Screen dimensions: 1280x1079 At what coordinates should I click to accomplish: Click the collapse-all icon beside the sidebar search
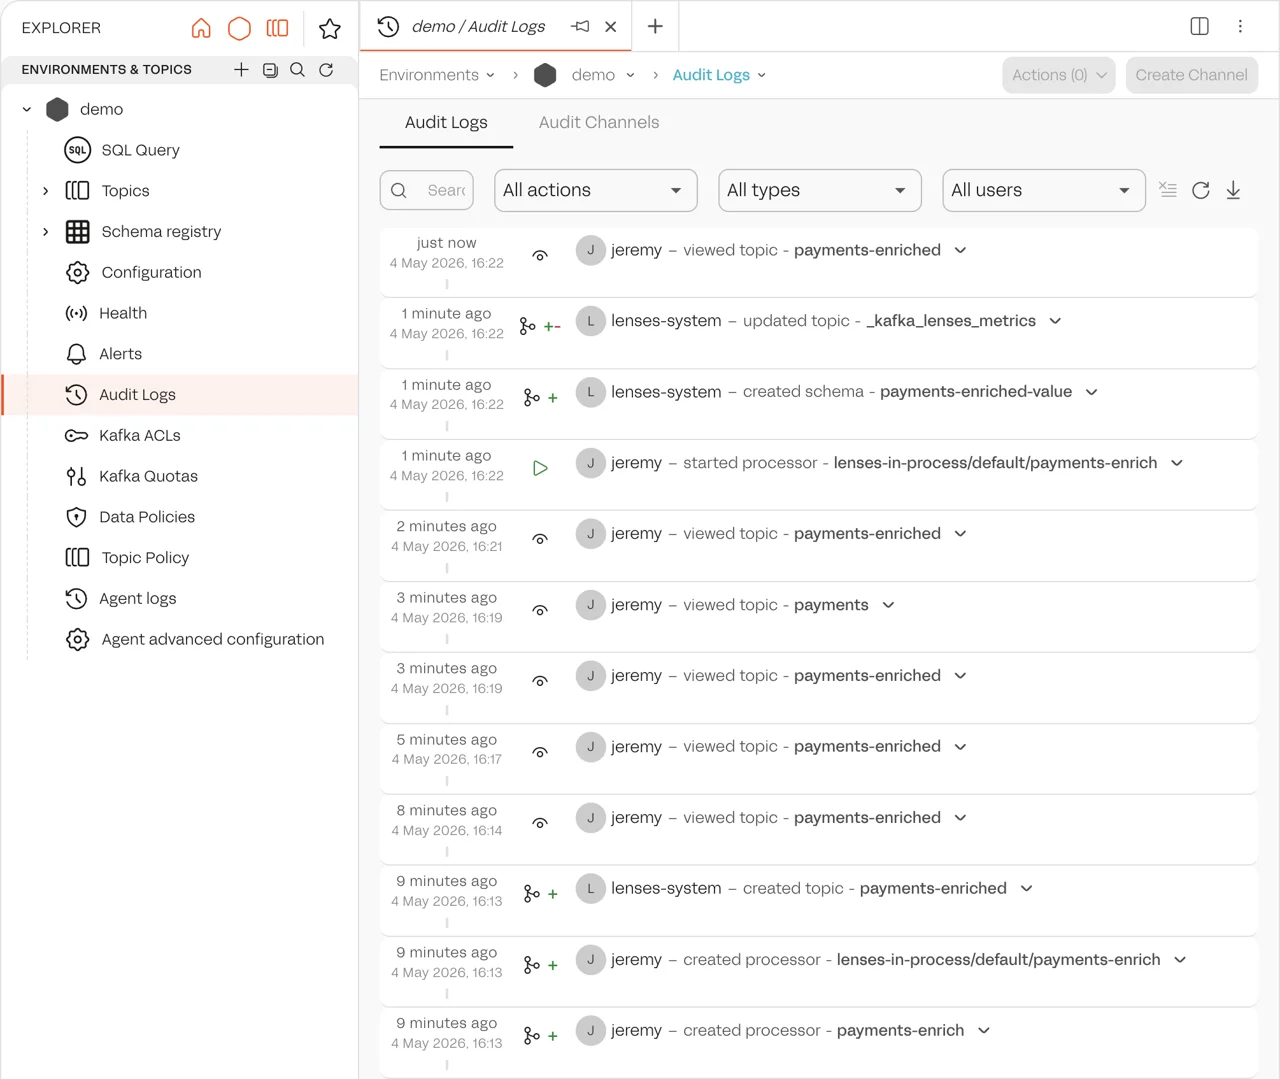(x=270, y=70)
